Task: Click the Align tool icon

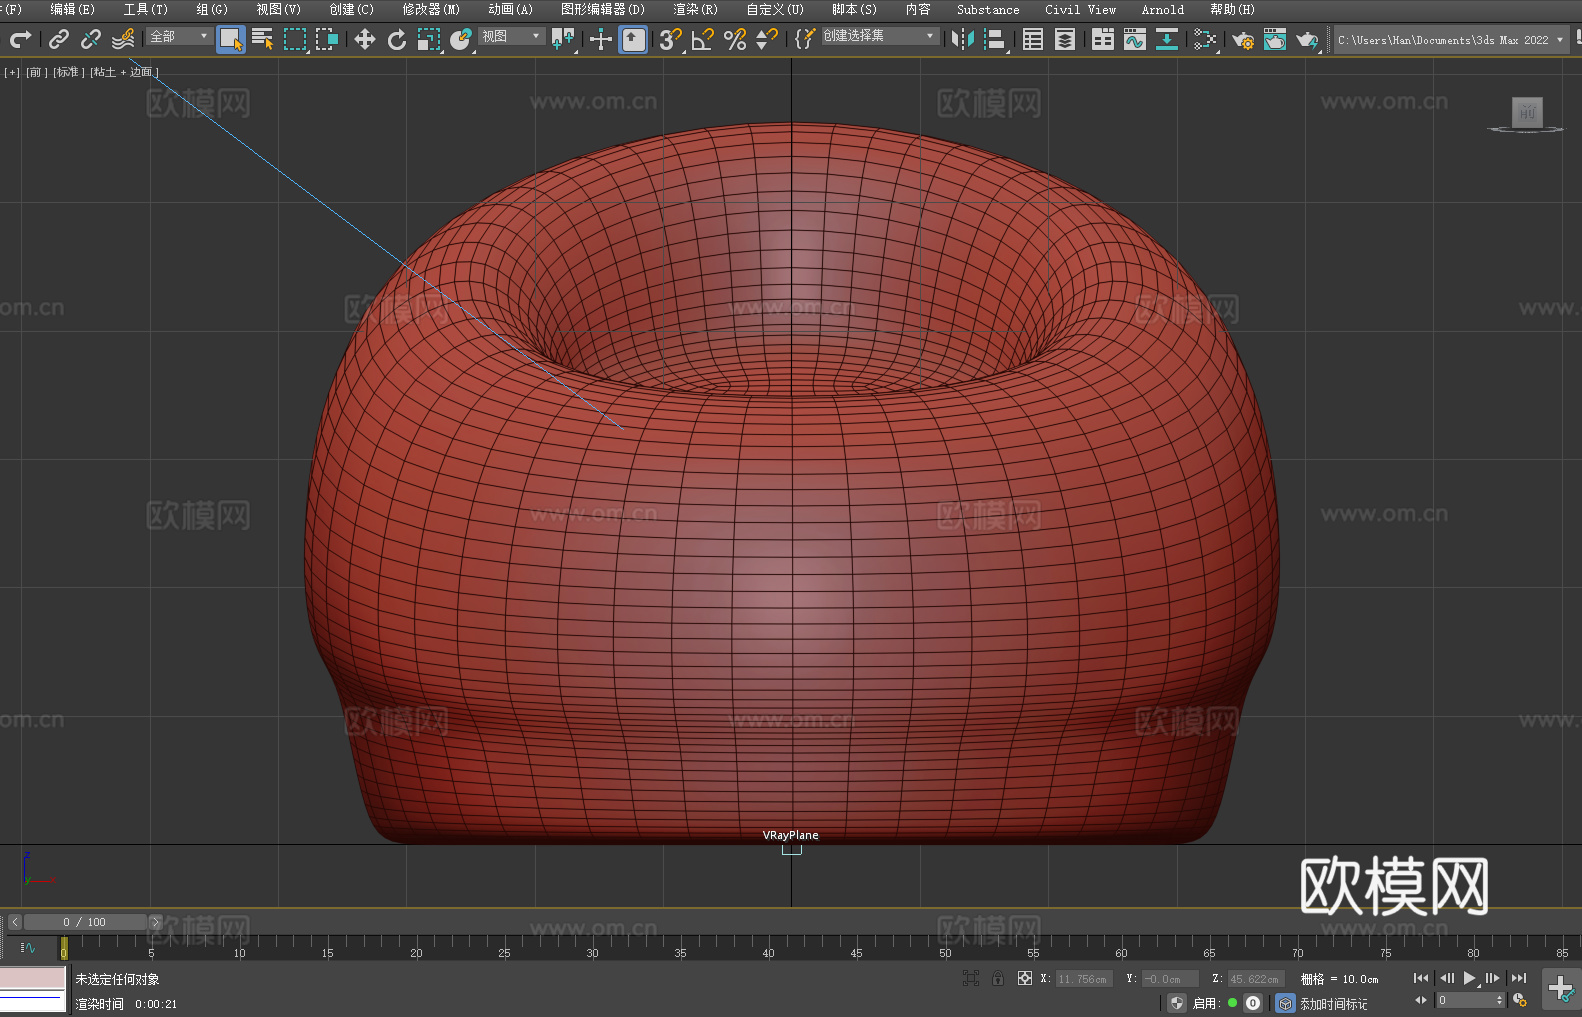Action: 995,39
